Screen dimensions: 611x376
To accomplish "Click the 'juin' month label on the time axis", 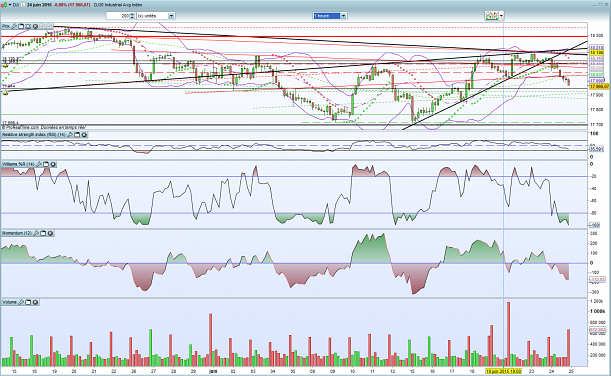I will pyautogui.click(x=213, y=371).
